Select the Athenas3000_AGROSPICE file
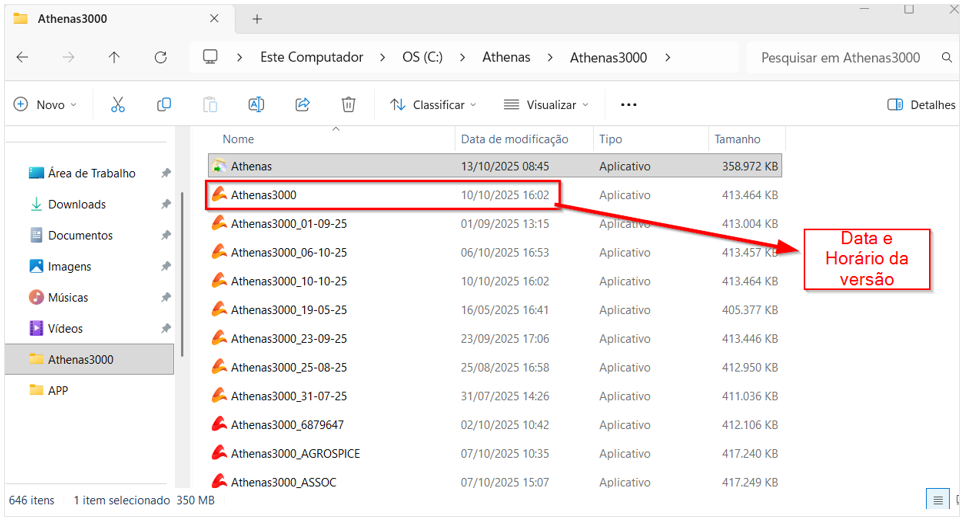This screenshot has height=522, width=966. pyautogui.click(x=295, y=453)
